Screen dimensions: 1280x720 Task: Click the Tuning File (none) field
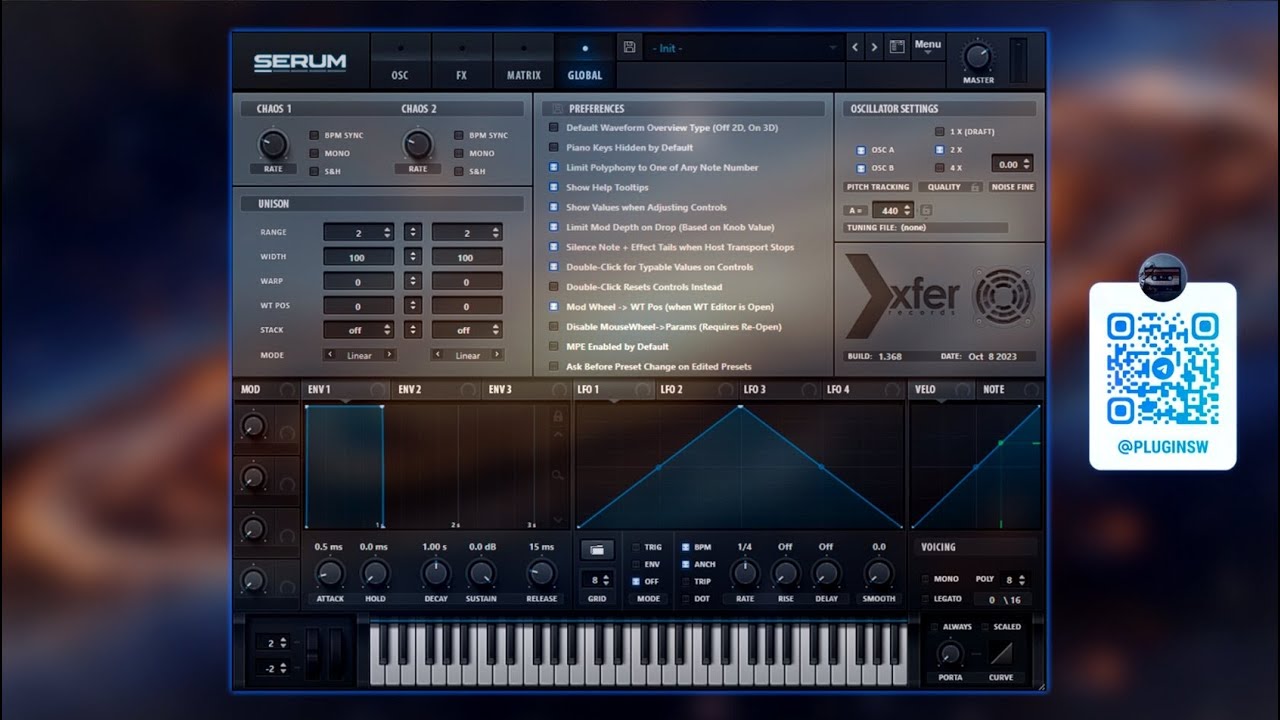coord(927,228)
